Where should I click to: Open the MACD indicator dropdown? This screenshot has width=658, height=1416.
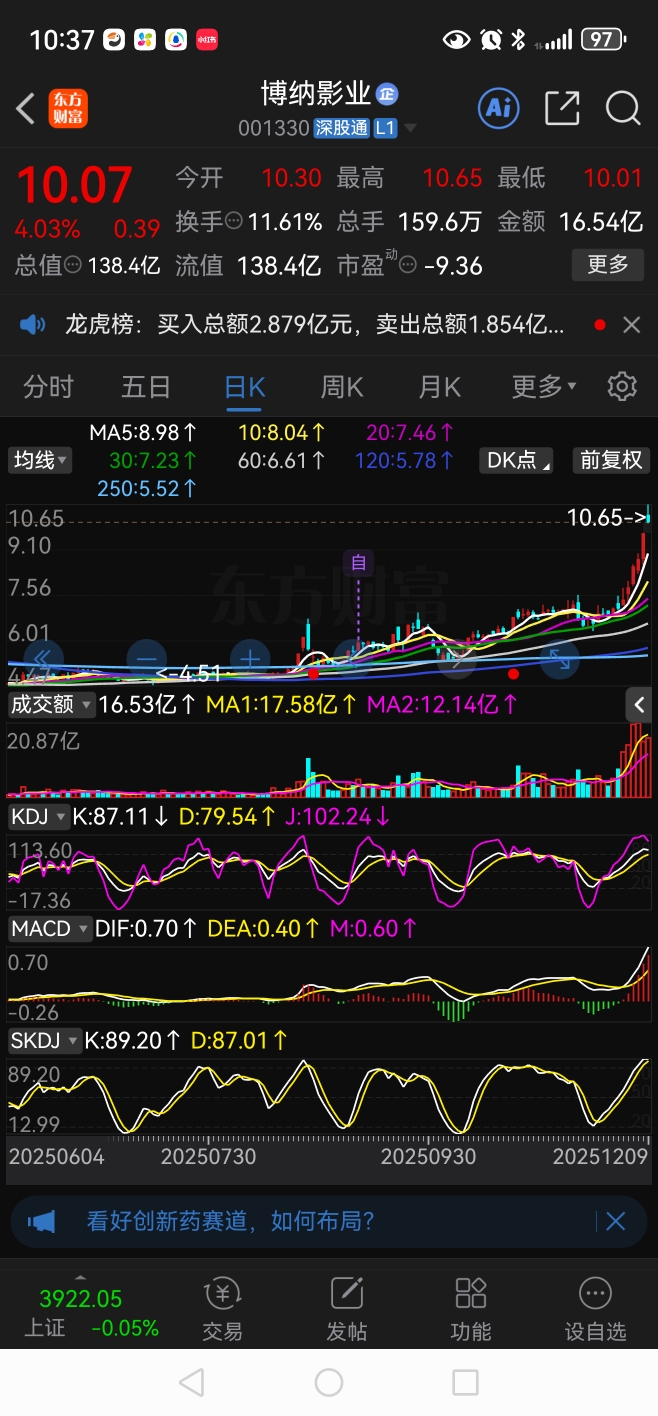coord(49,928)
